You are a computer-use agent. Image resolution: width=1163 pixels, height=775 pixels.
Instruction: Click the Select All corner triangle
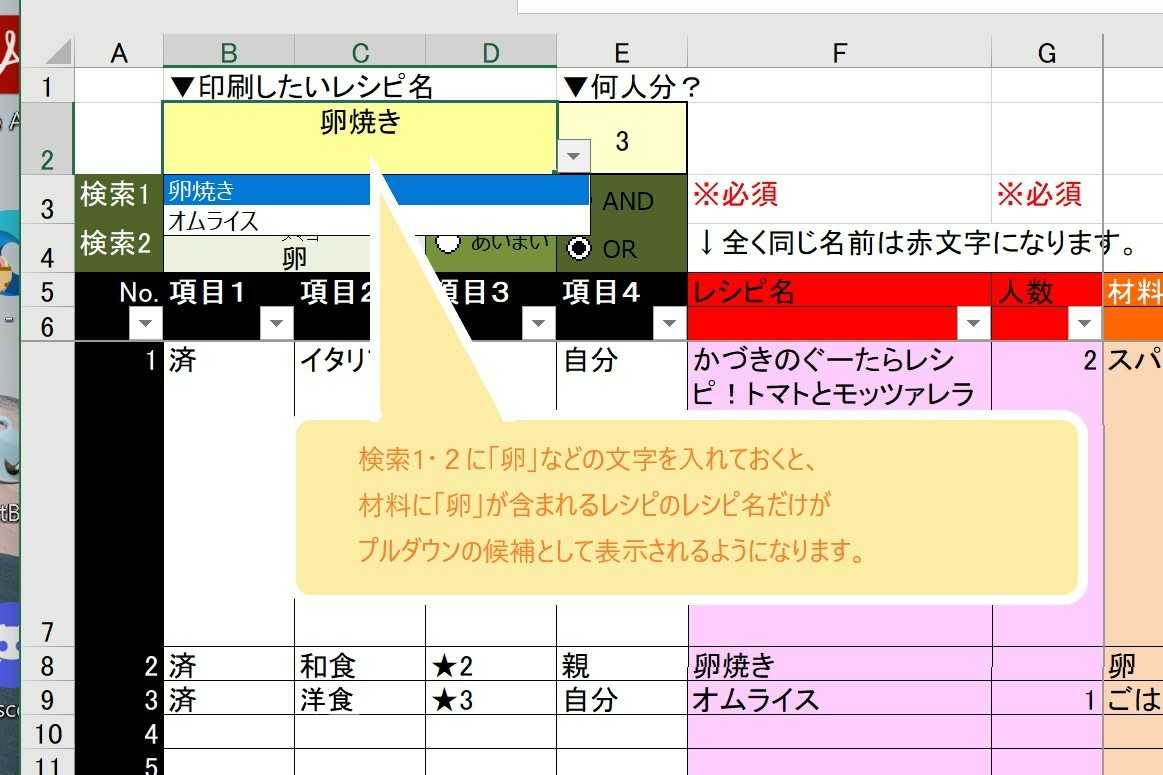point(59,52)
